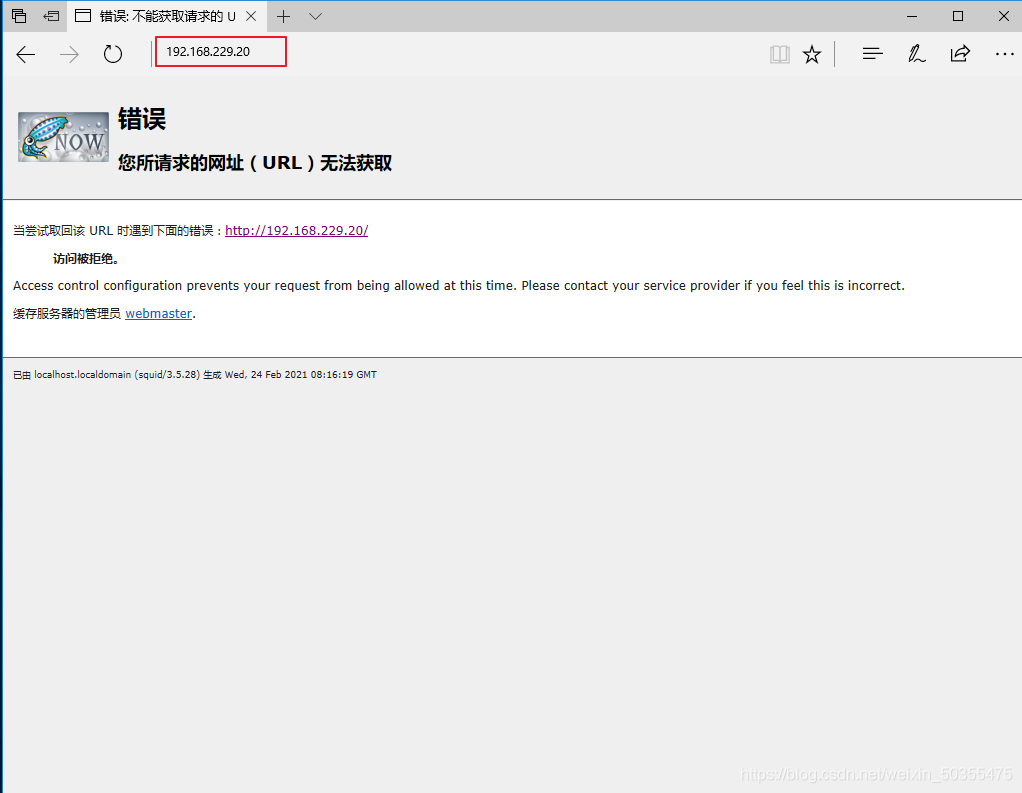
Task: Maximize the browser window
Action: (x=957, y=16)
